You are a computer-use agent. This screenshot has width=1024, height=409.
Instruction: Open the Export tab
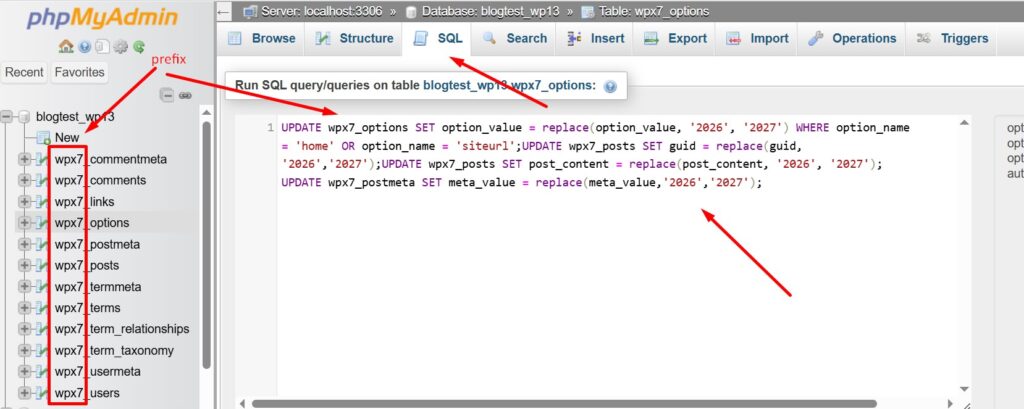coord(676,39)
